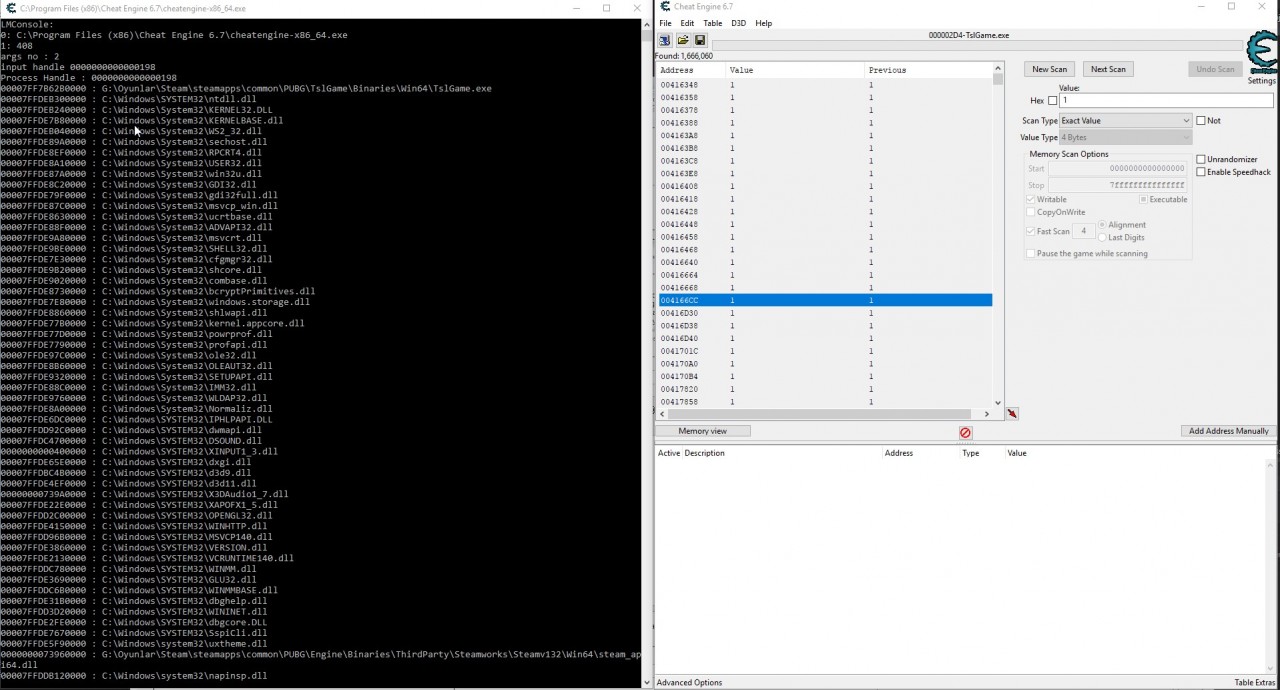
Task: Open Memory view
Action: point(702,431)
